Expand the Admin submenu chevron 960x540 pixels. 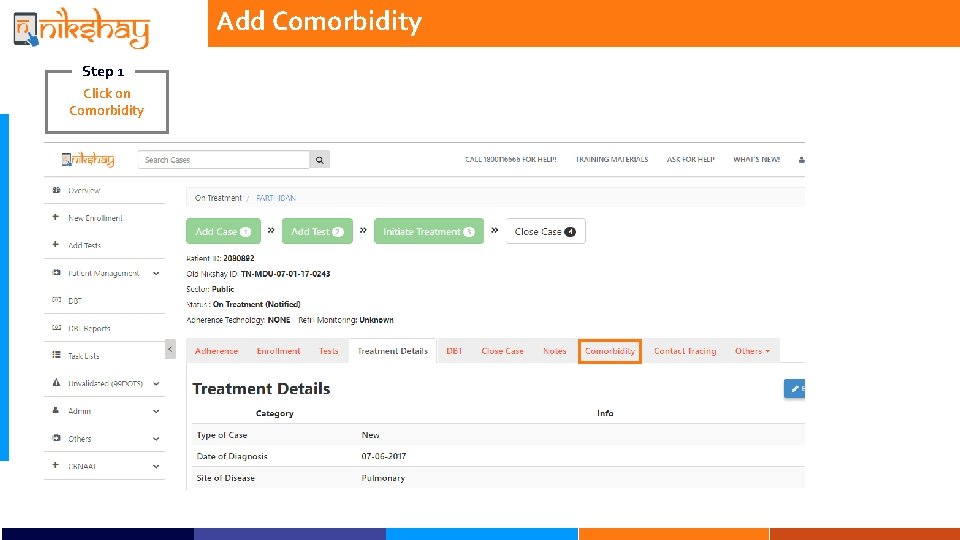(x=156, y=411)
